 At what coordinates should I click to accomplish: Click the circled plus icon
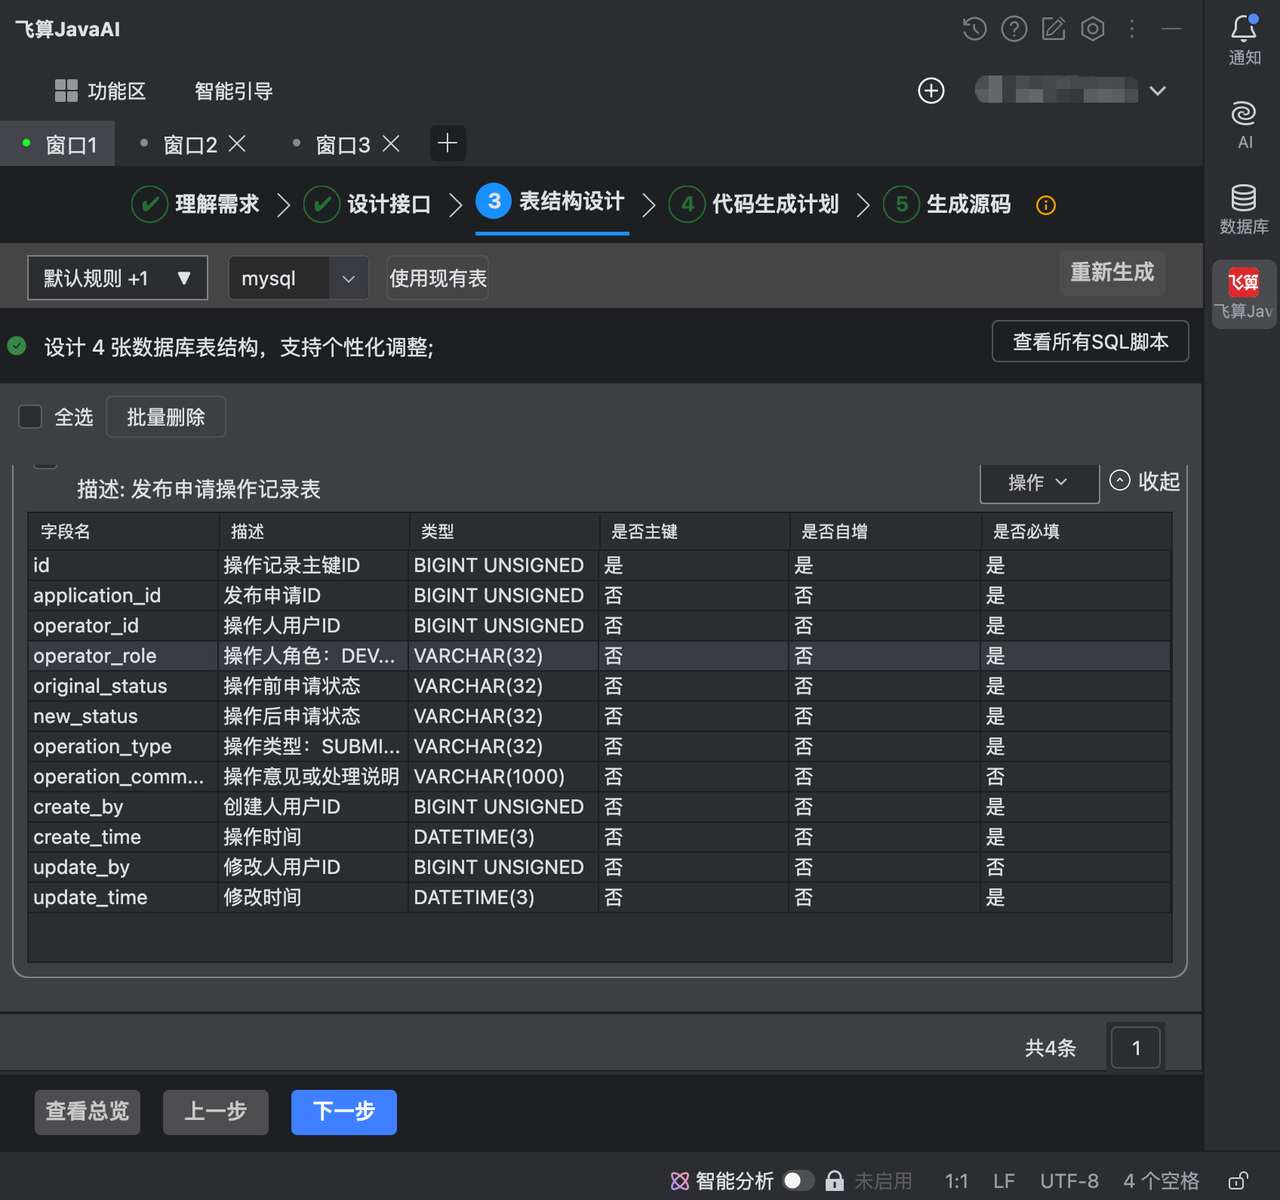[931, 91]
